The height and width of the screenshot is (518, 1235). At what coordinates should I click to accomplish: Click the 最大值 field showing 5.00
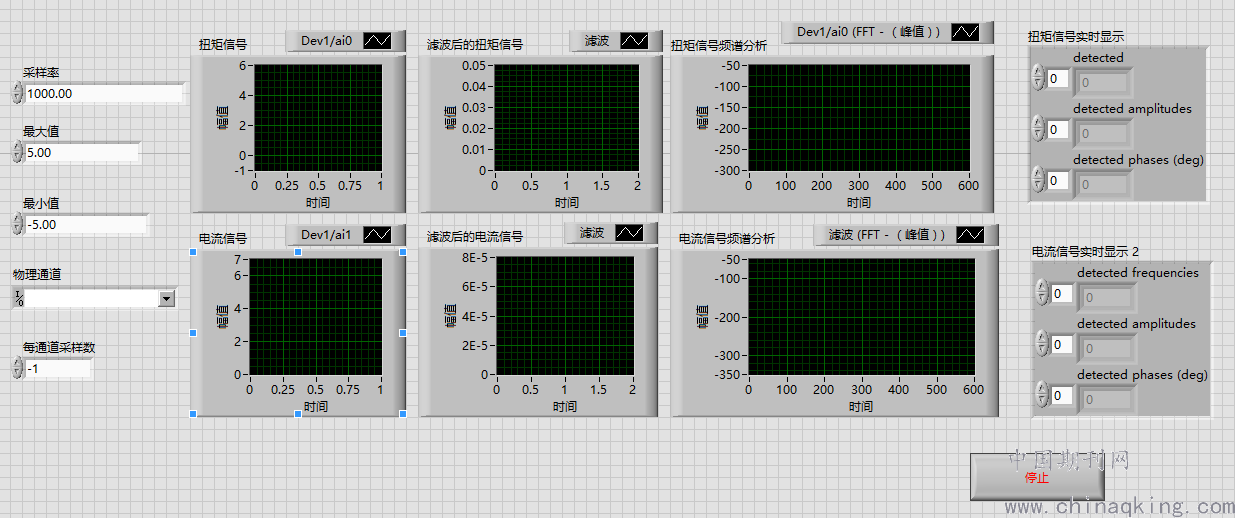(x=82, y=152)
